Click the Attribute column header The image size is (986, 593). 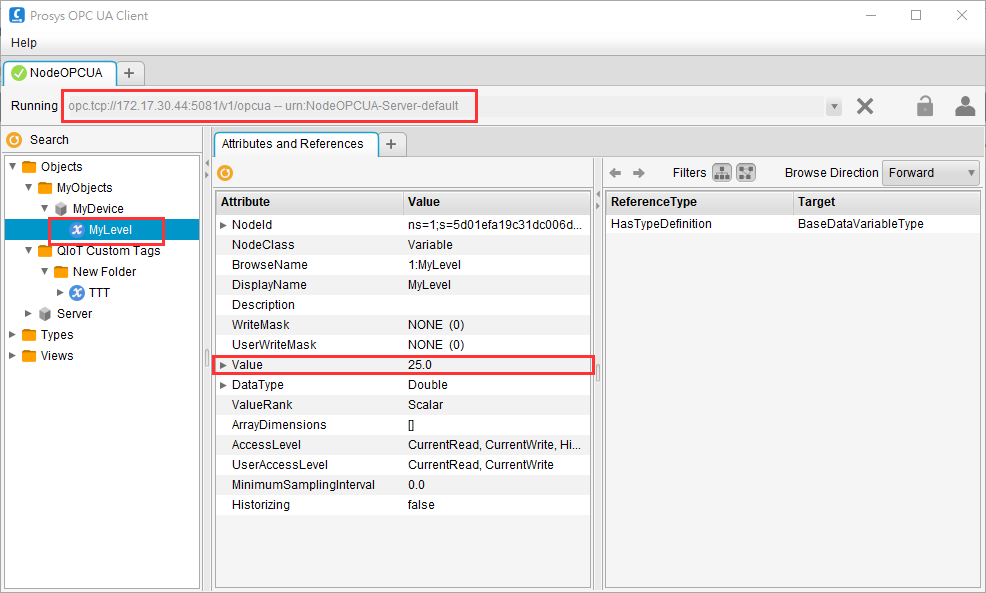coord(309,202)
